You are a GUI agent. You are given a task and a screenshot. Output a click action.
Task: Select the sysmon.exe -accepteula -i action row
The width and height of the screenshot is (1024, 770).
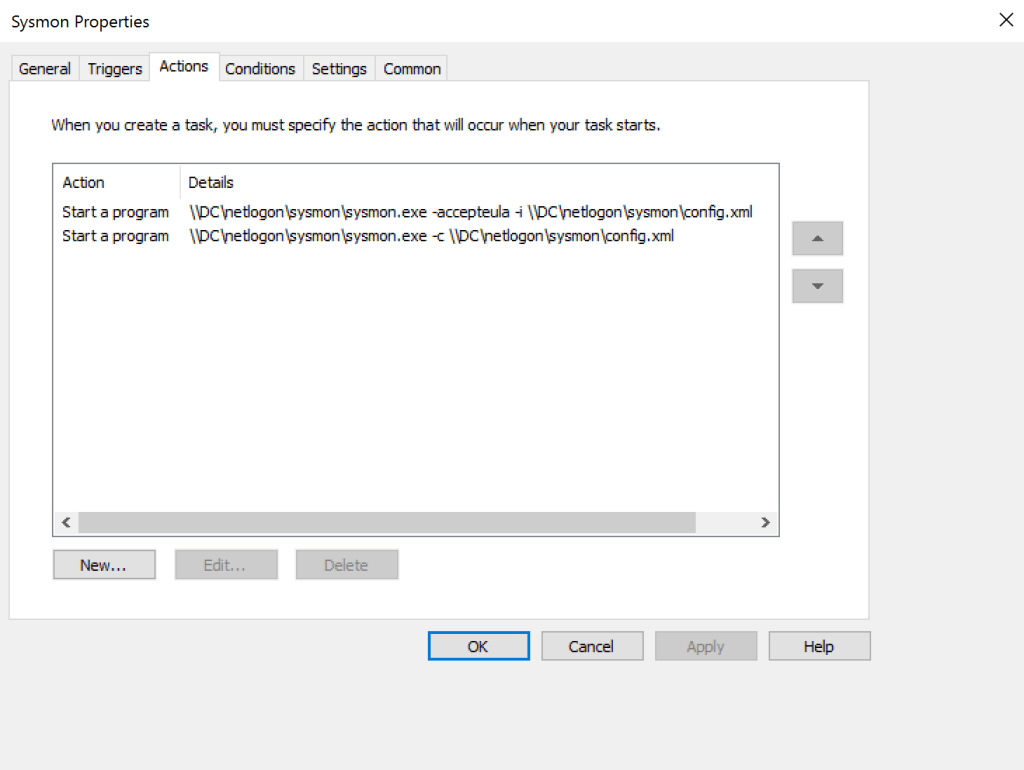400,212
